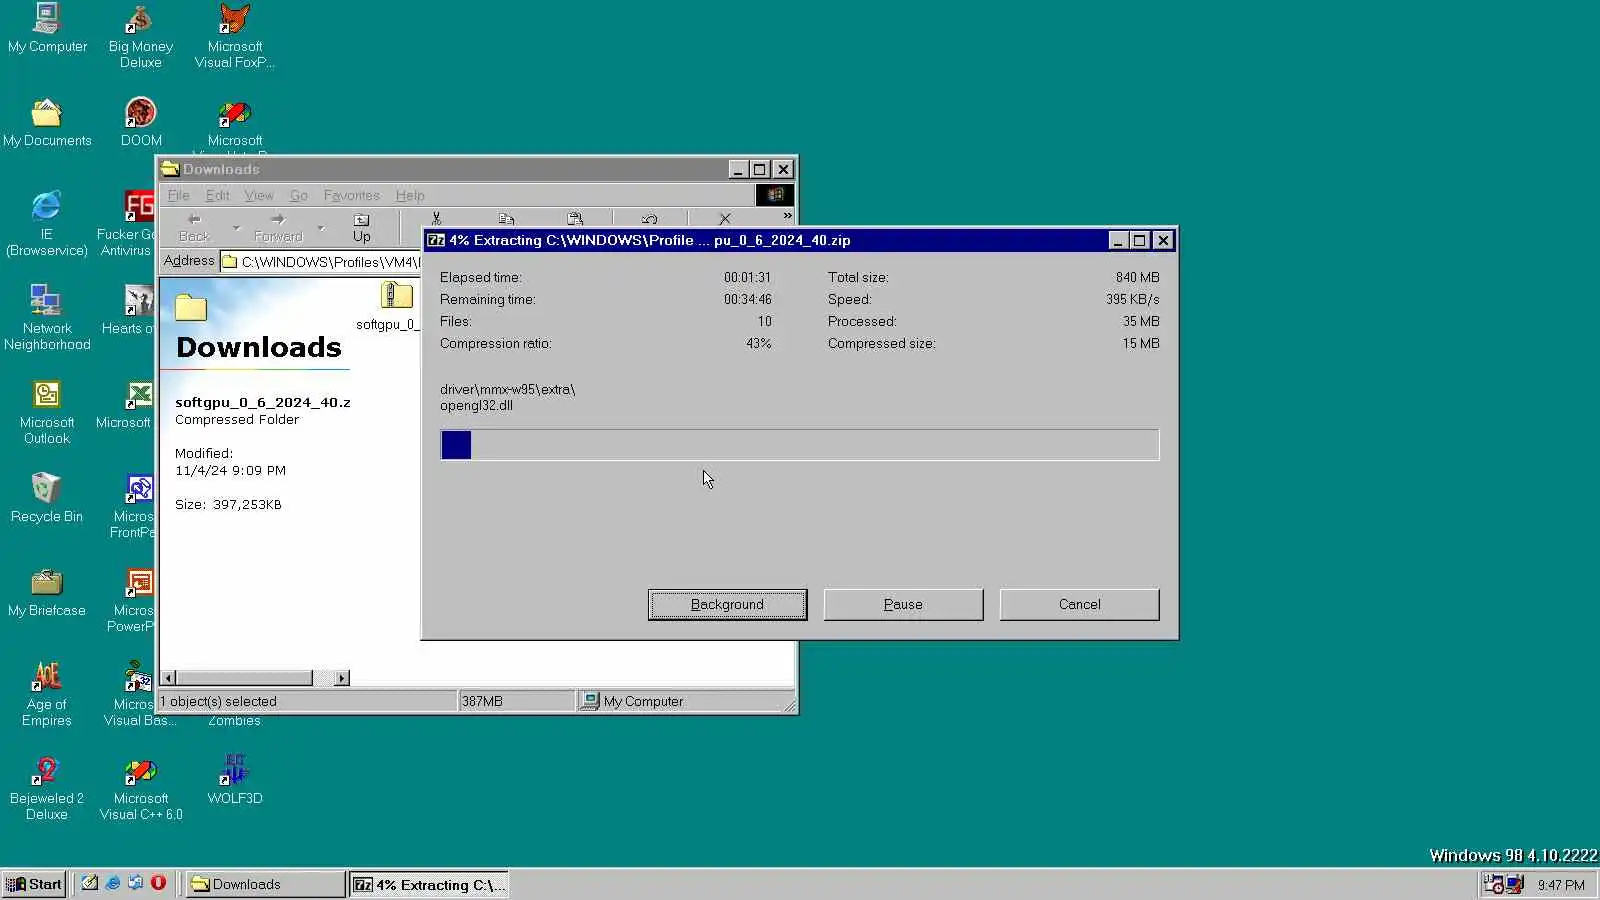Screen dimensions: 1600x900
Task: Open the File menu in Downloads window
Action: [x=178, y=196]
